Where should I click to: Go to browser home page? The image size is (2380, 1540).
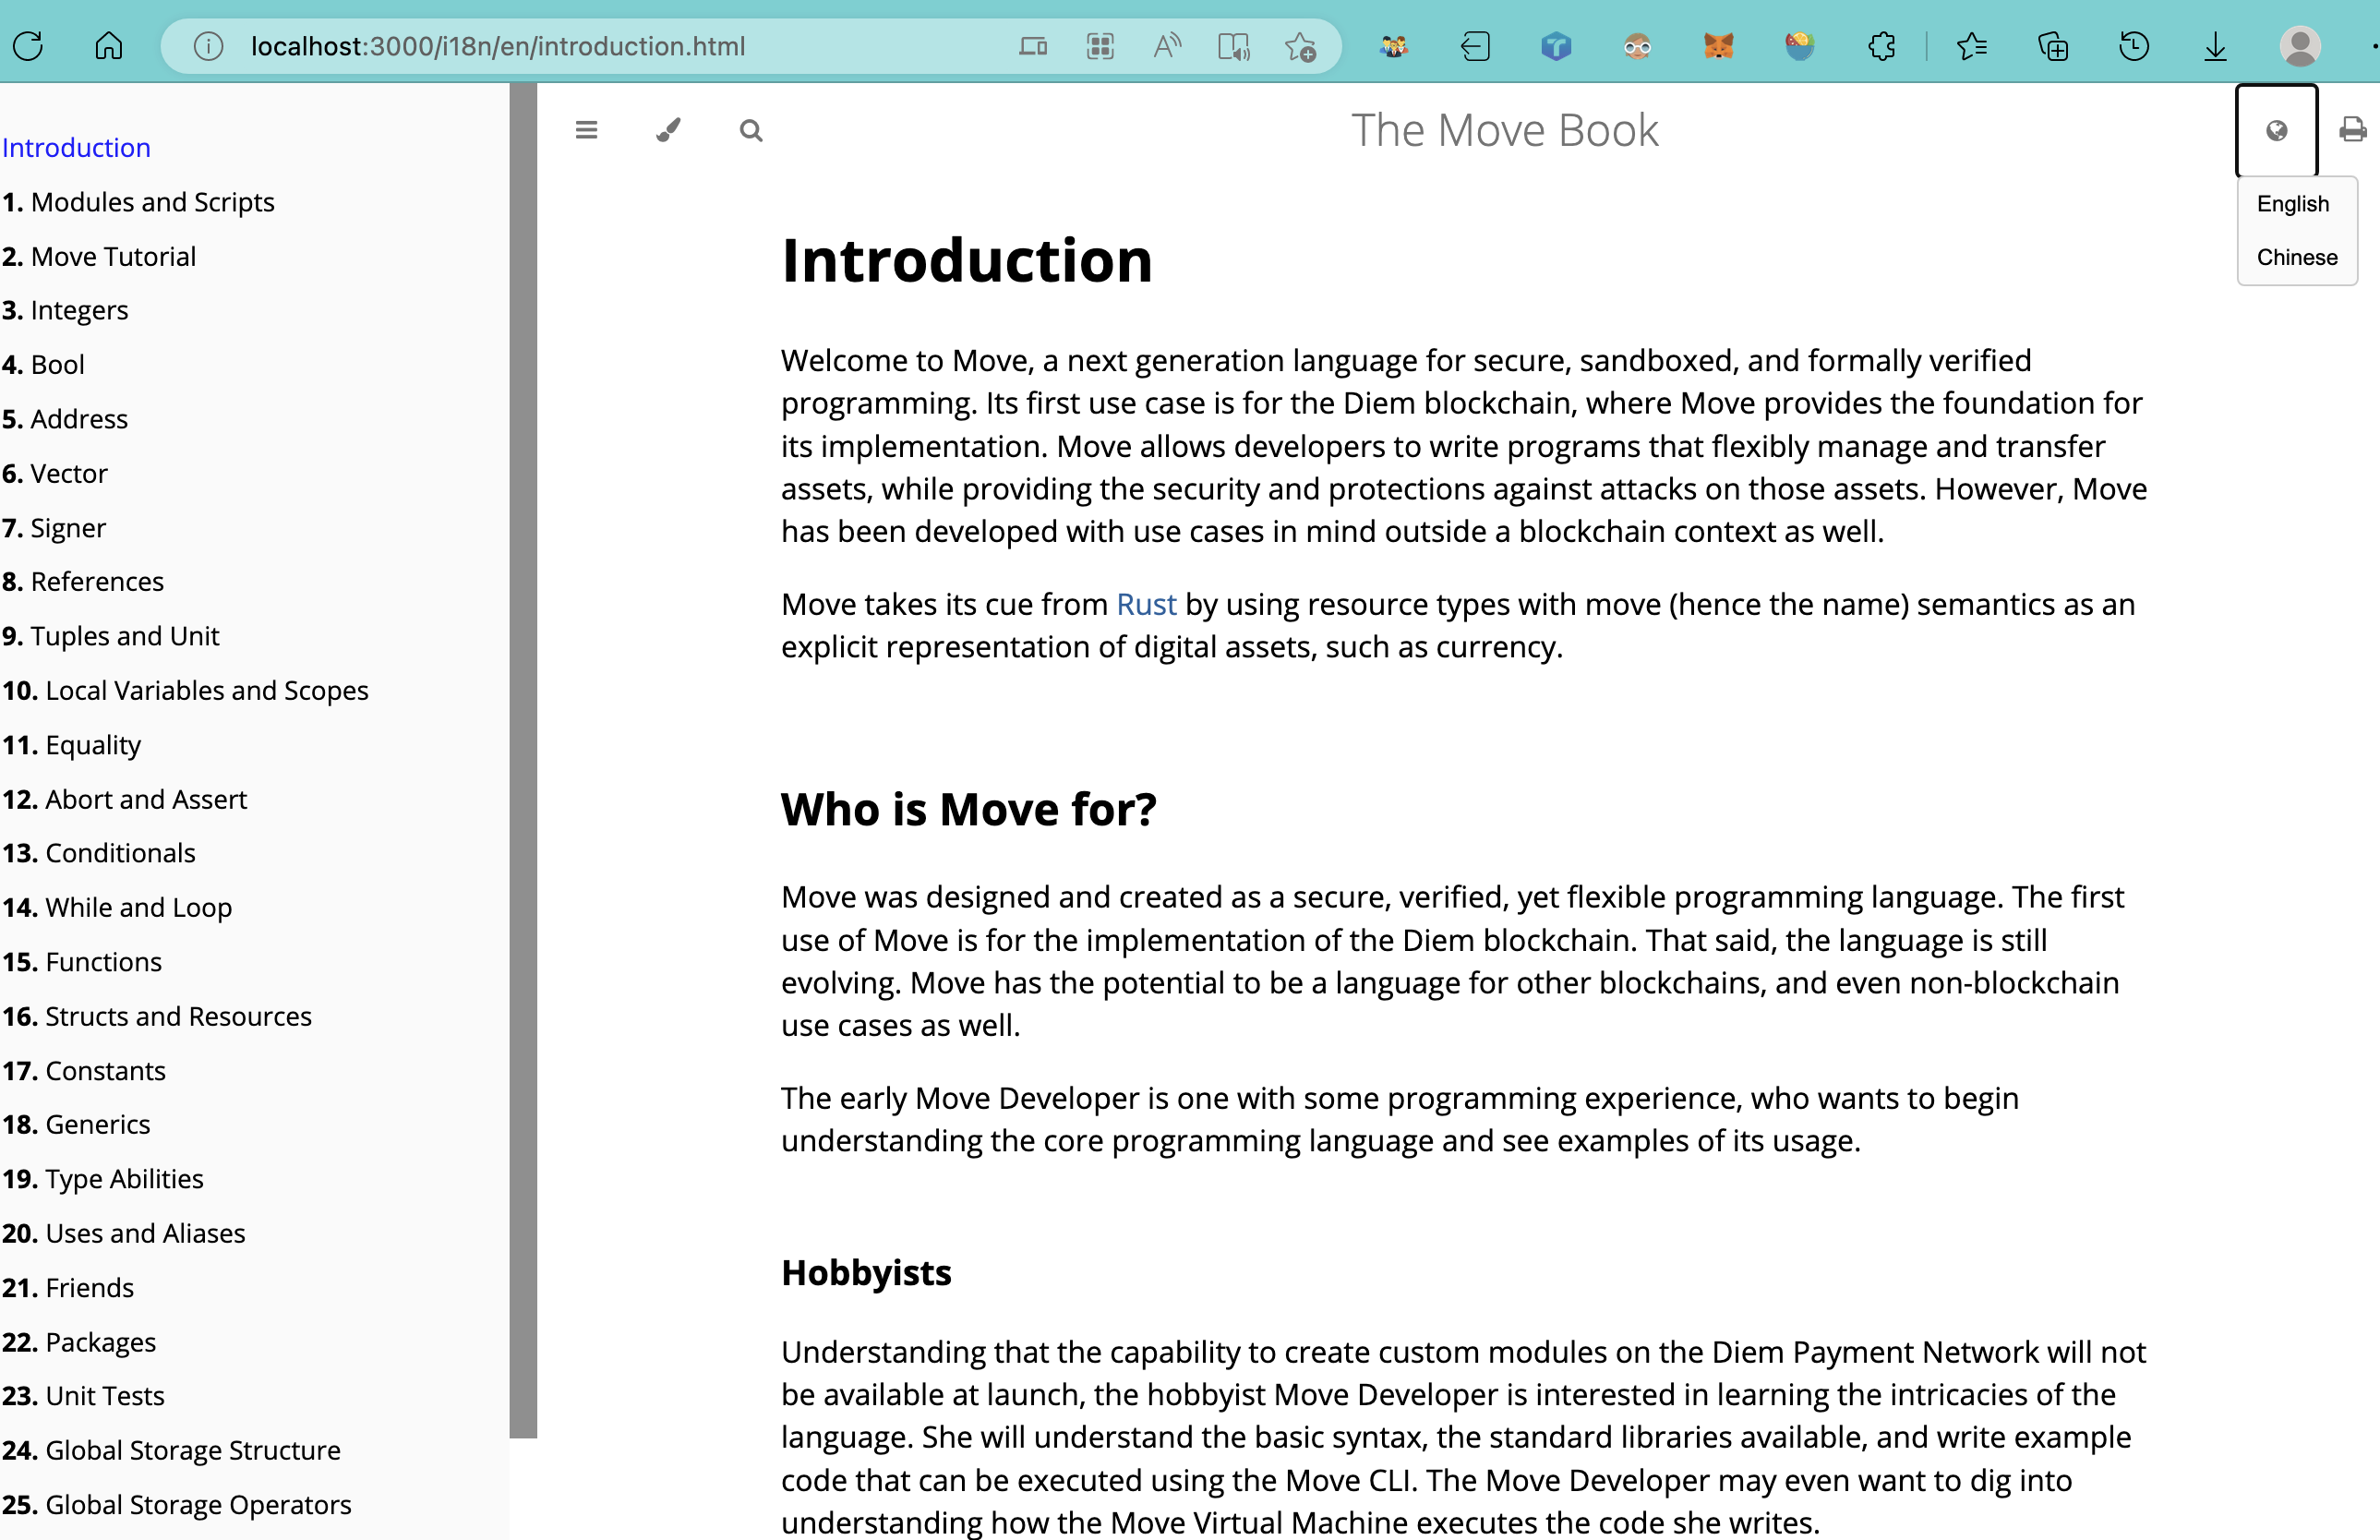pos(109,46)
